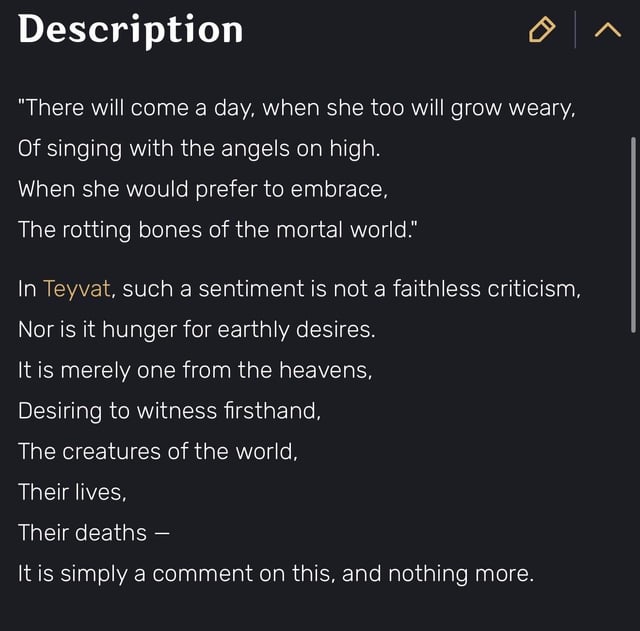Click the line "When she would prefer to embrace"
Viewport: 640px width, 631px height.
point(203,190)
